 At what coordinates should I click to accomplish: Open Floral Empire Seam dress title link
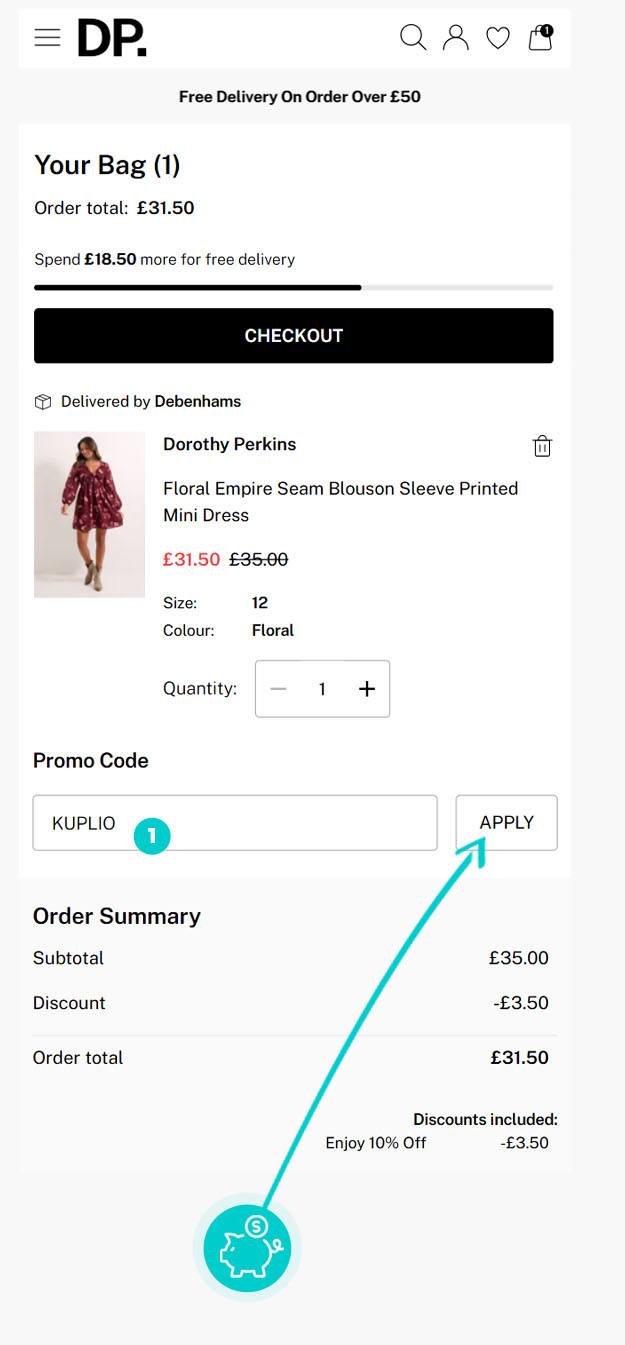(340, 501)
